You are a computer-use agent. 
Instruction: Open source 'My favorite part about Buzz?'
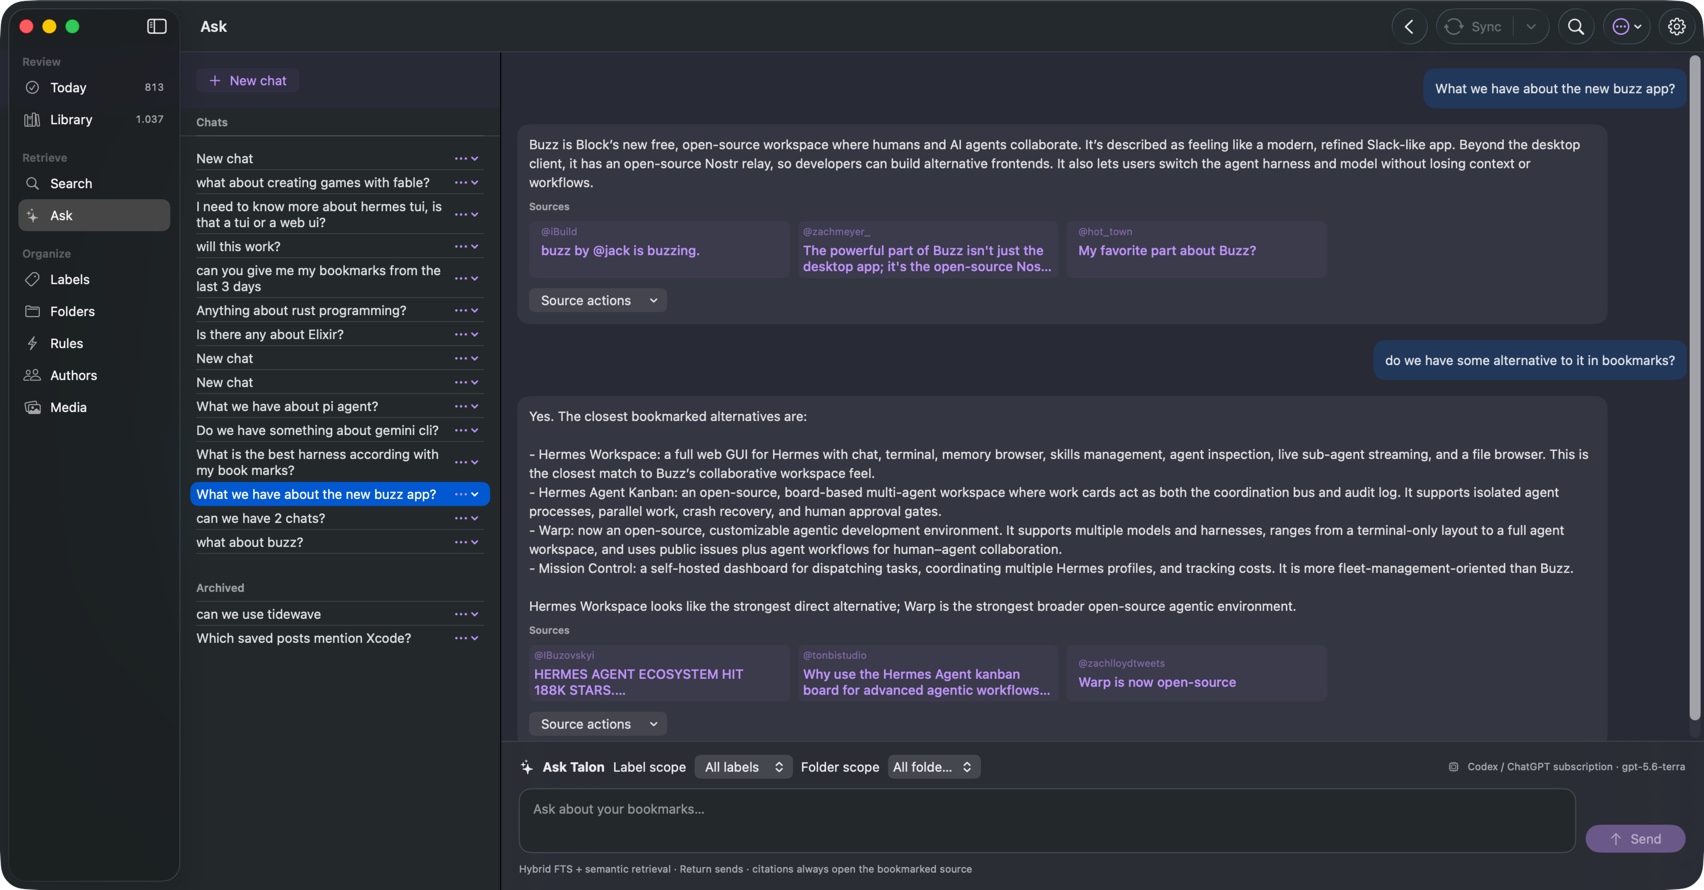point(1196,250)
